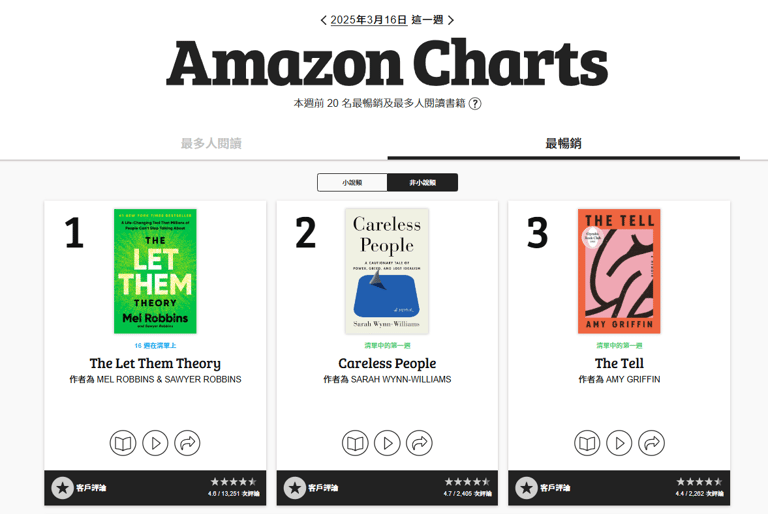Go to next week using right chevron
Screen dimensions: 768x514
(451, 20)
